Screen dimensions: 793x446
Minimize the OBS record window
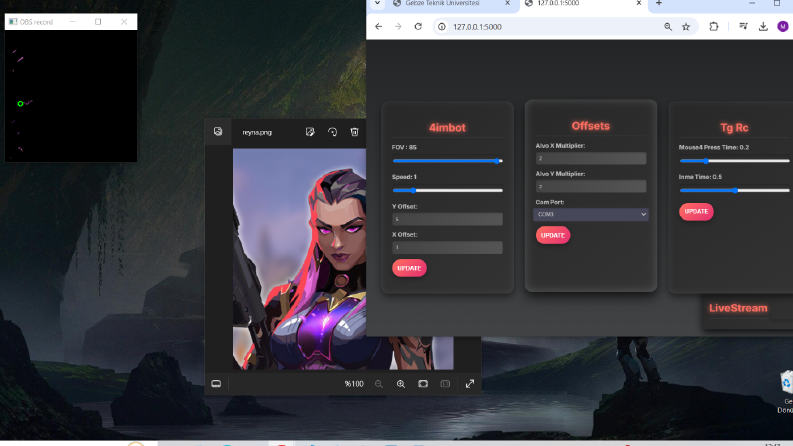point(72,22)
